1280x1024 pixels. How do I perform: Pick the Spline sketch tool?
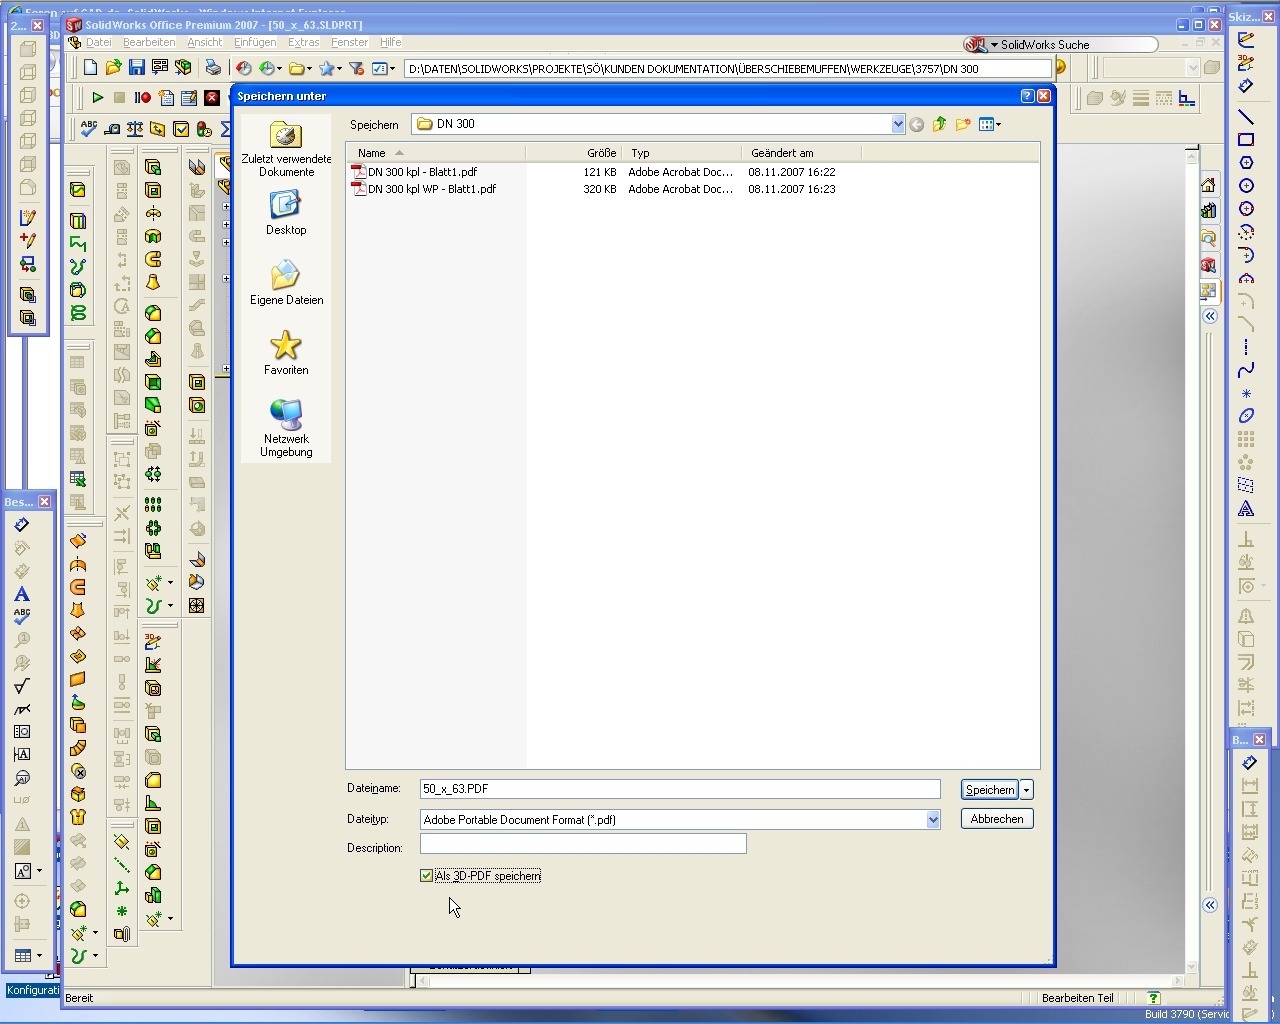point(1246,371)
